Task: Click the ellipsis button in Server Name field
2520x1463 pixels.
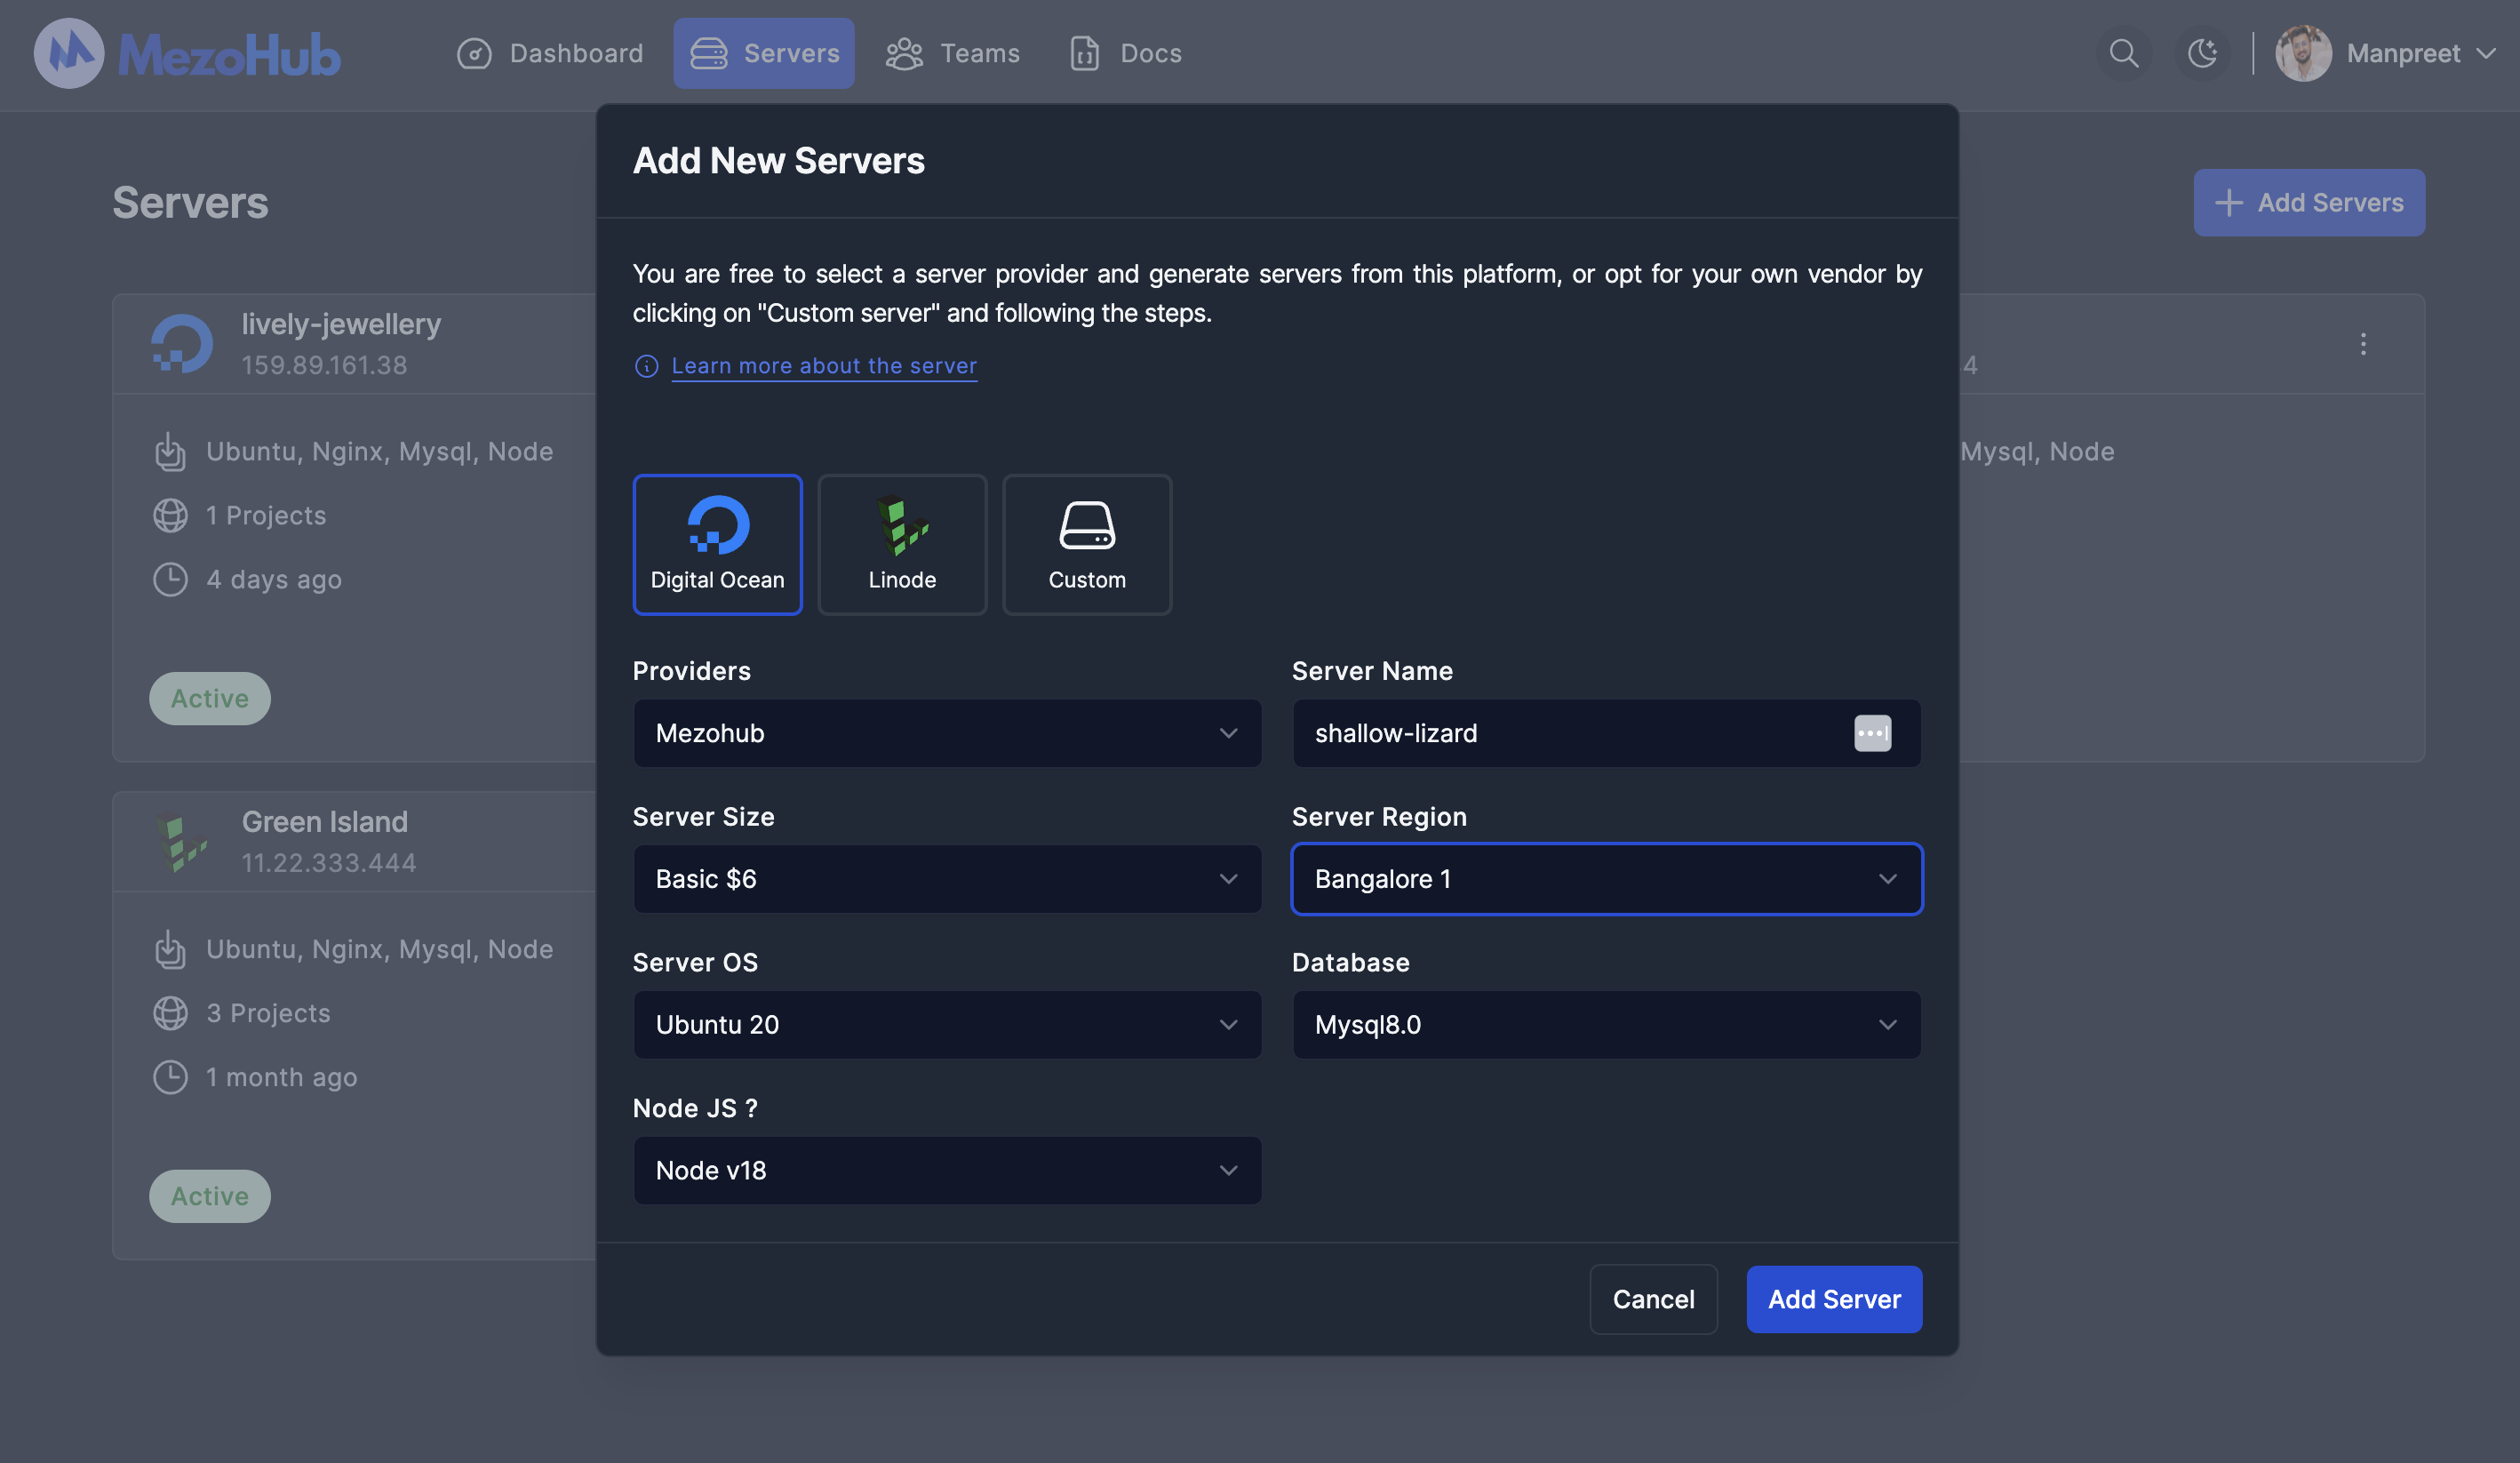Action: point(1872,733)
